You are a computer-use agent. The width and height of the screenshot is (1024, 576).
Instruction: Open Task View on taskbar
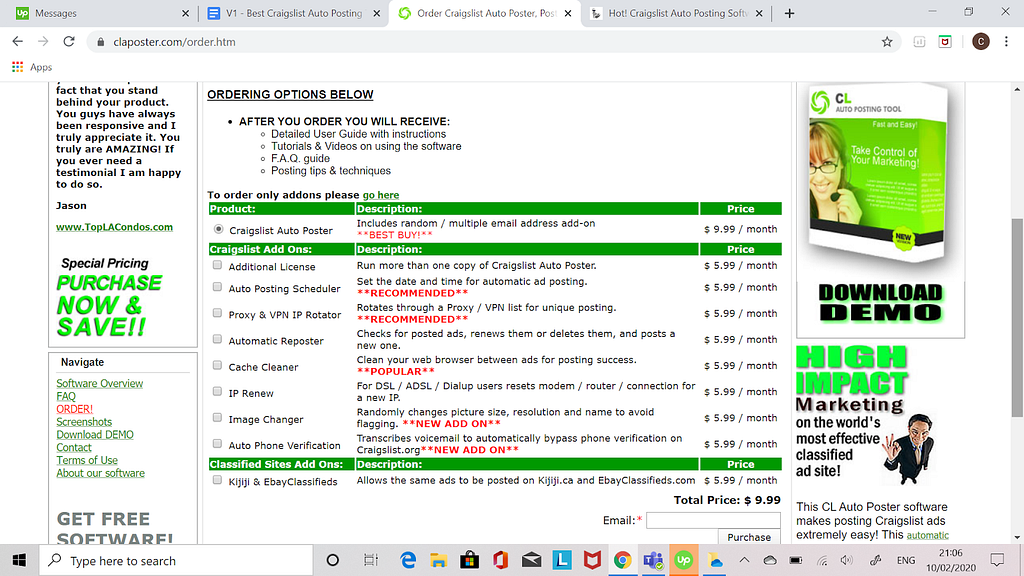click(370, 560)
